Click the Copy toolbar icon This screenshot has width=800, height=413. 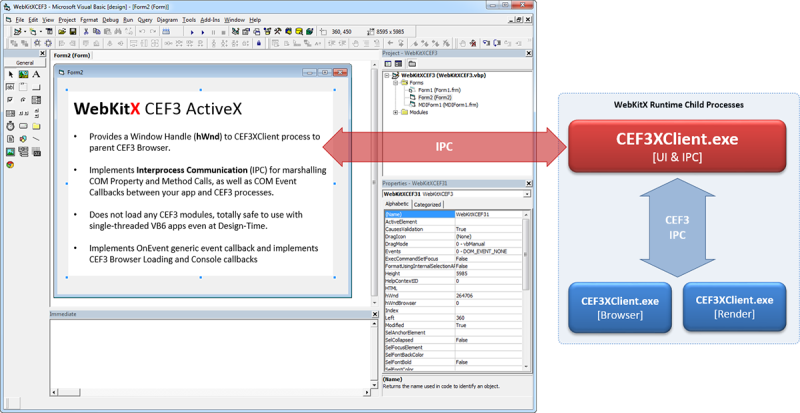[x=97, y=32]
